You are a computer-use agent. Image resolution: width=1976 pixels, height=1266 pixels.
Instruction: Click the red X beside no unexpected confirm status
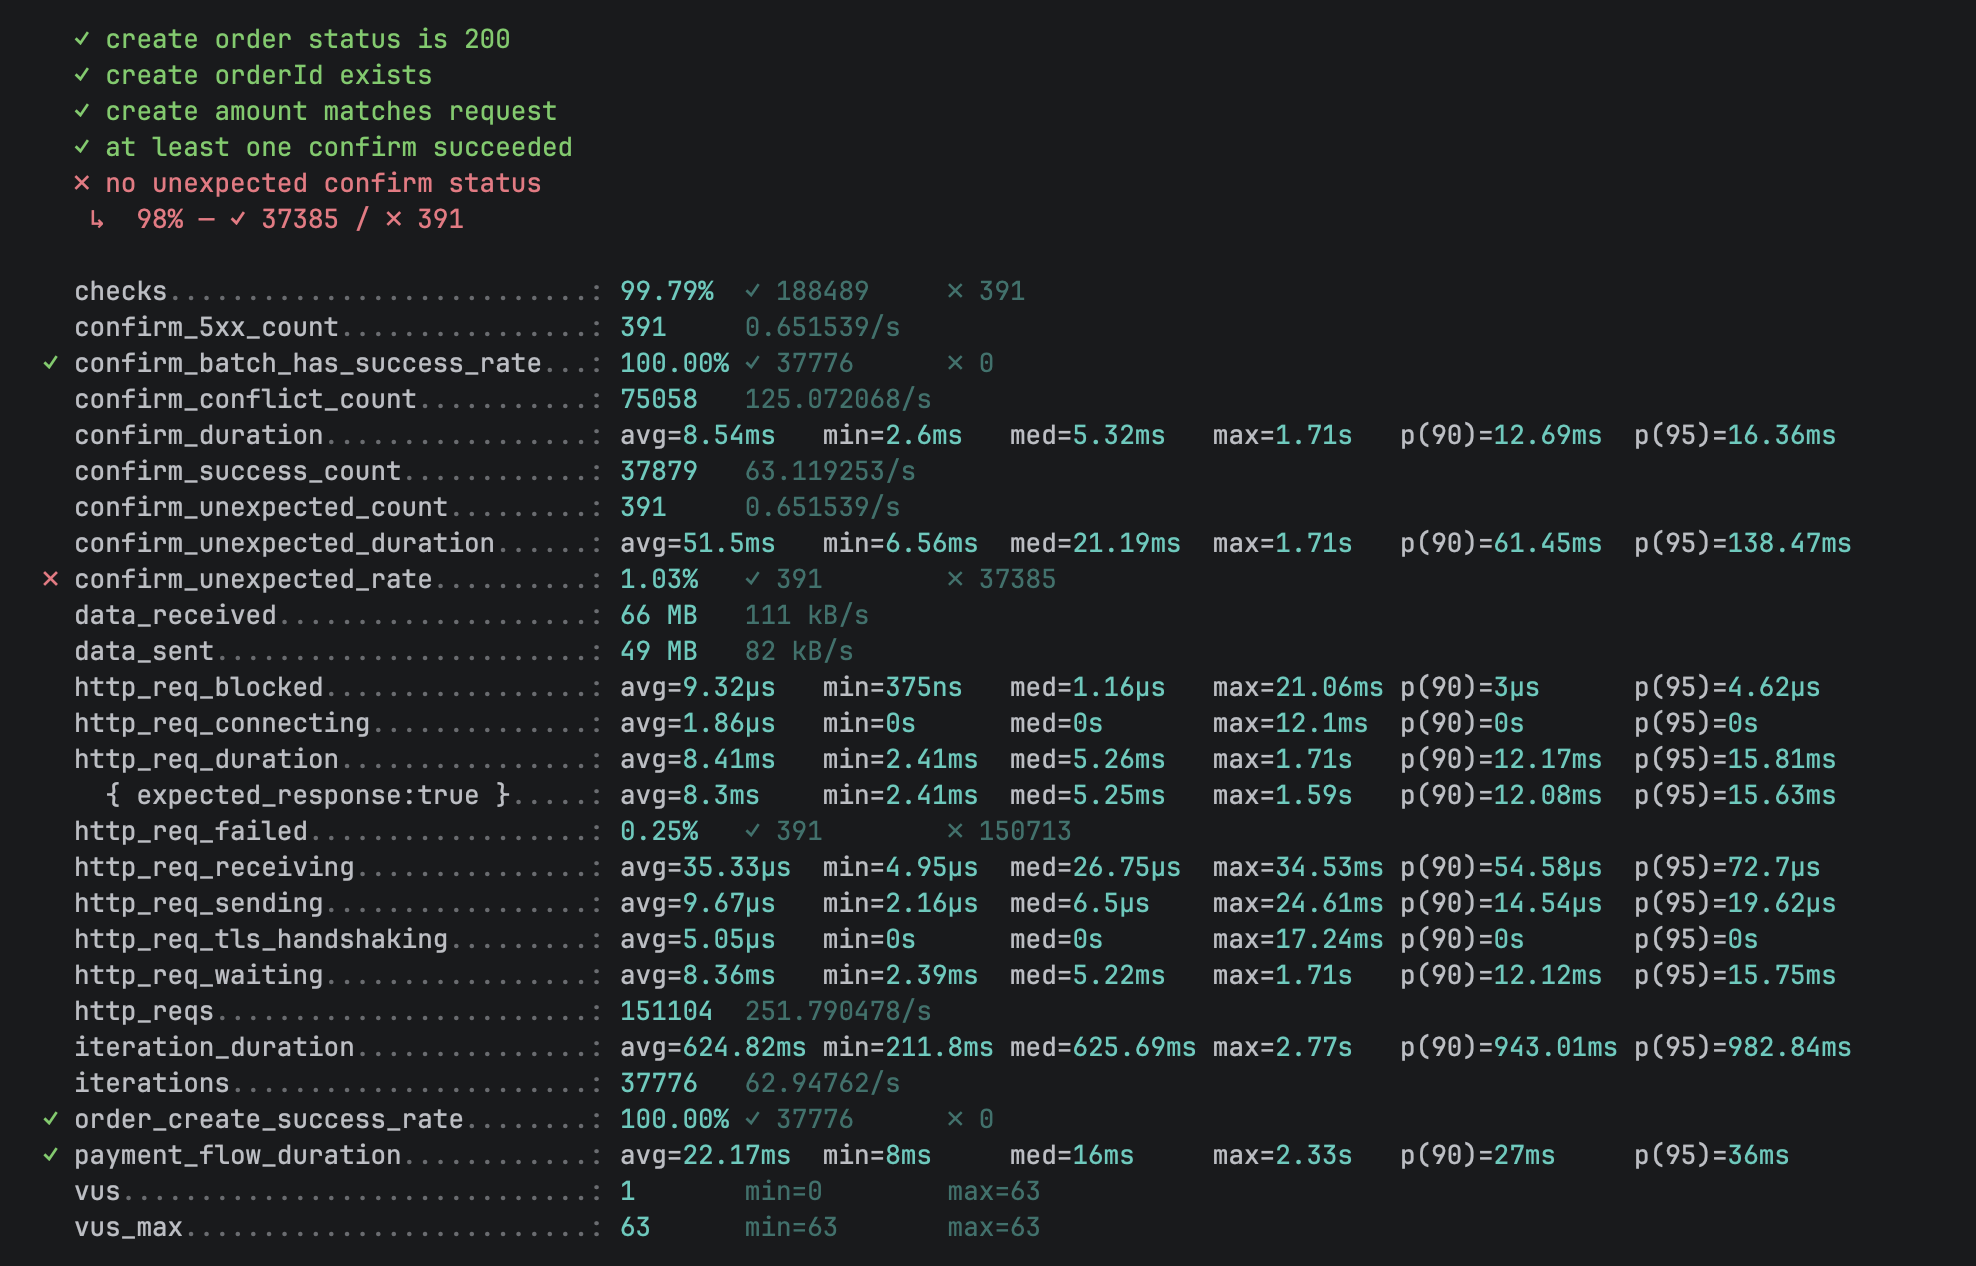(x=82, y=183)
